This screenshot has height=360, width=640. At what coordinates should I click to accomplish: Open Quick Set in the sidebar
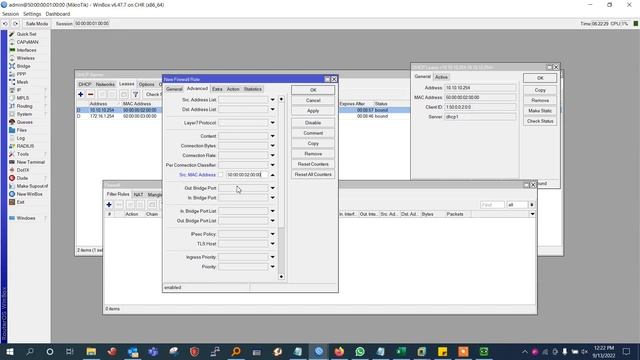click(26, 34)
